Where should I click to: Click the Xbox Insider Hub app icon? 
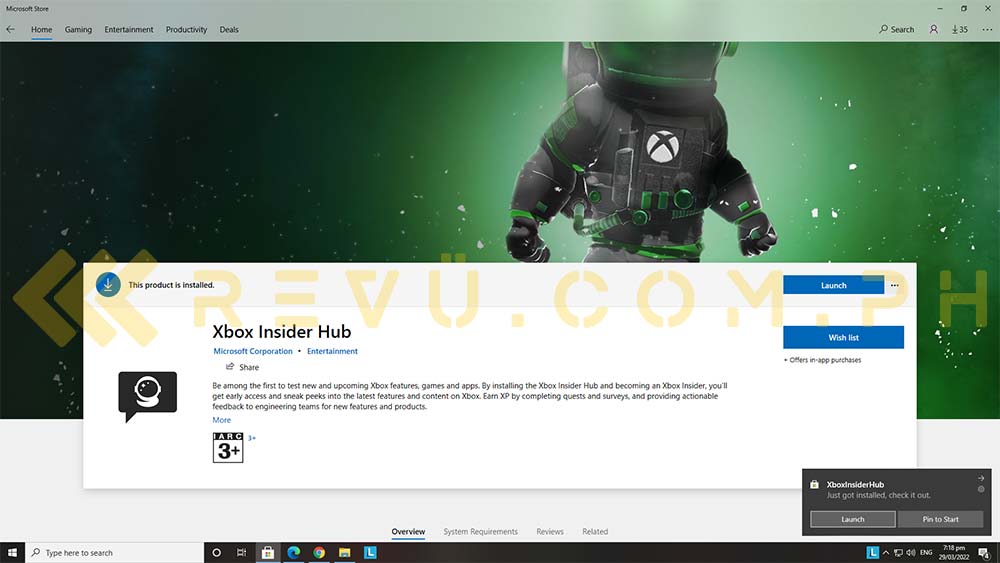coord(147,397)
